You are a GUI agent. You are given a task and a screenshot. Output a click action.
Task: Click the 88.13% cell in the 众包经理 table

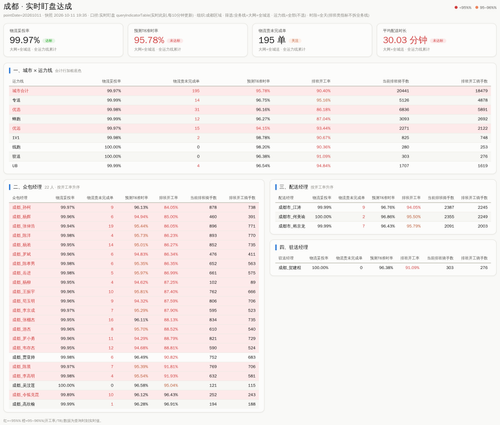pos(171,320)
